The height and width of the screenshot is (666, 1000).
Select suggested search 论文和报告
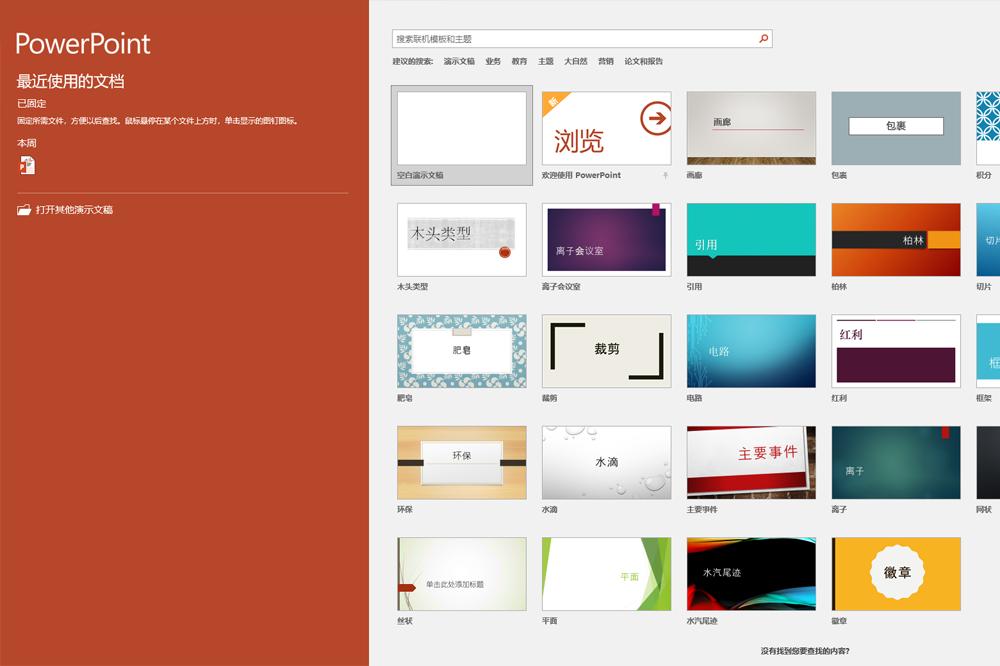click(x=643, y=61)
